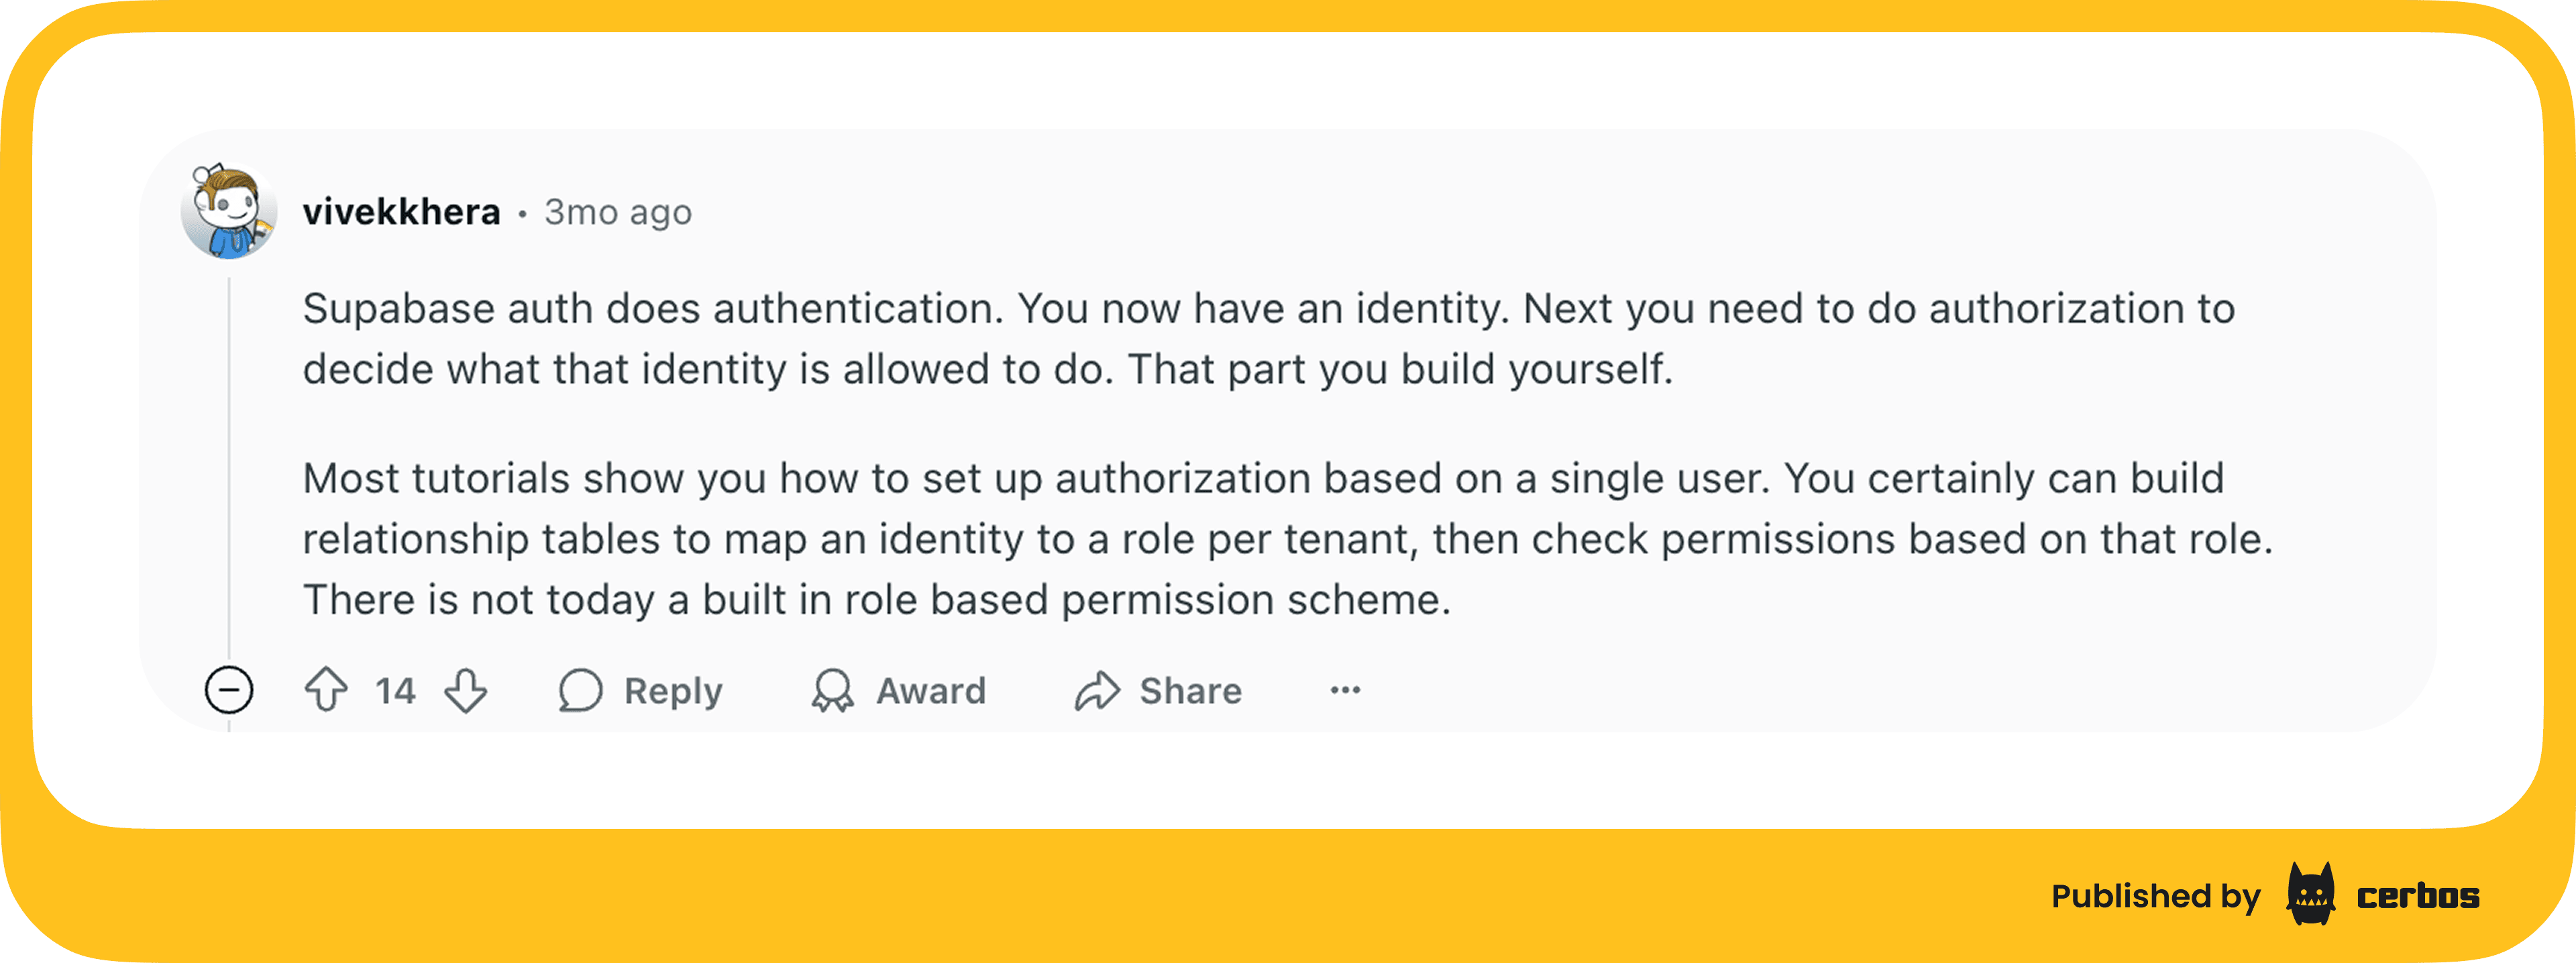Visit the vivekkhera username profile
The width and height of the screenshot is (2576, 963).
coord(401,212)
